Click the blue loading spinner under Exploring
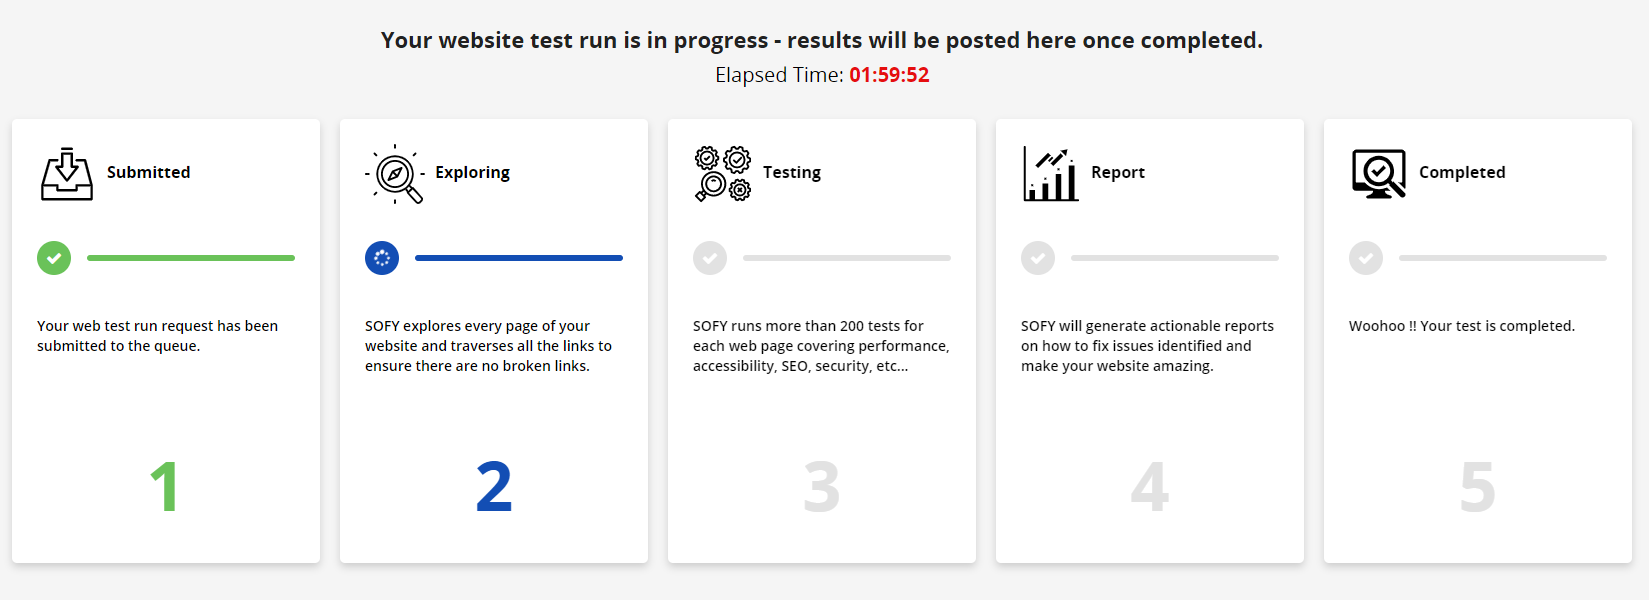Image resolution: width=1649 pixels, height=600 pixels. (x=382, y=258)
